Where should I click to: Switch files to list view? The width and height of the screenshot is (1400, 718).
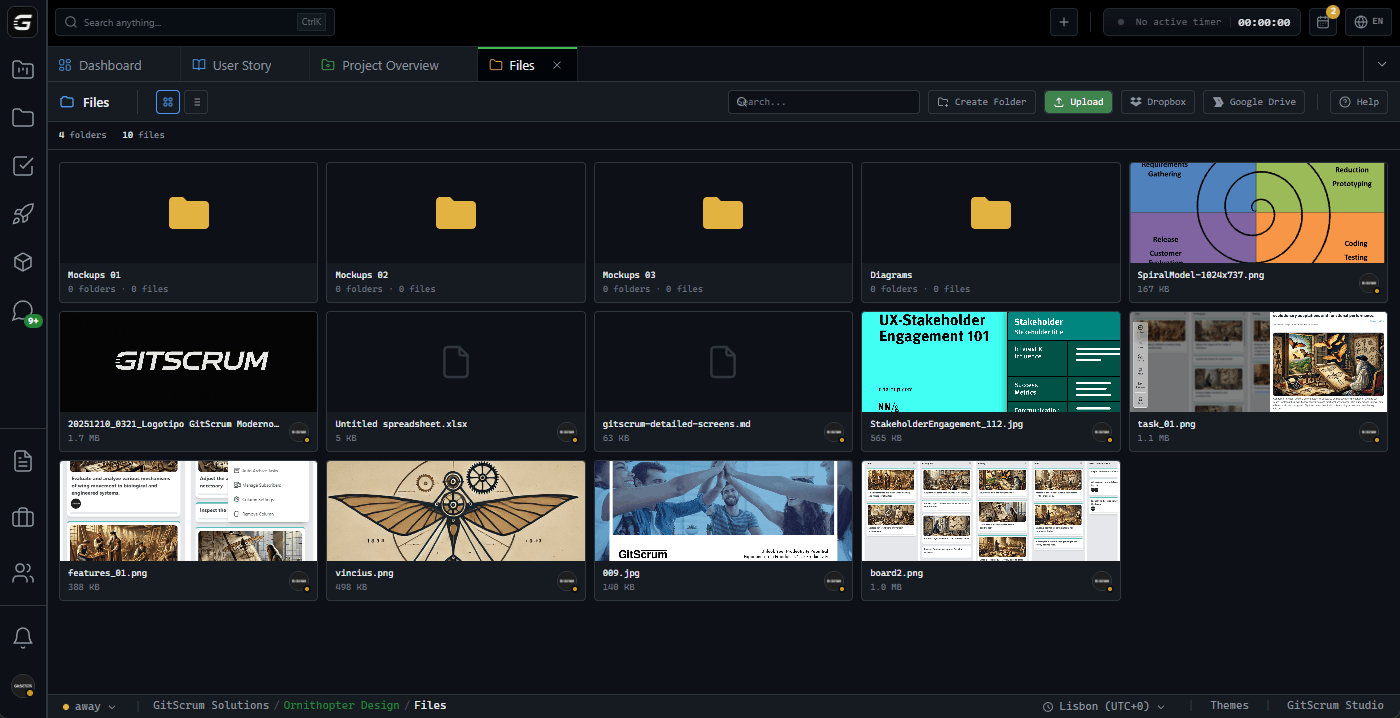[196, 101]
